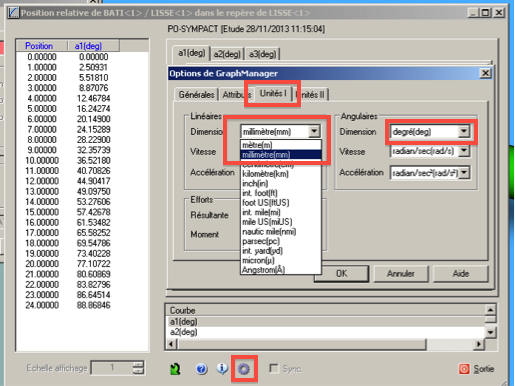Click the Aide button

[461, 274]
